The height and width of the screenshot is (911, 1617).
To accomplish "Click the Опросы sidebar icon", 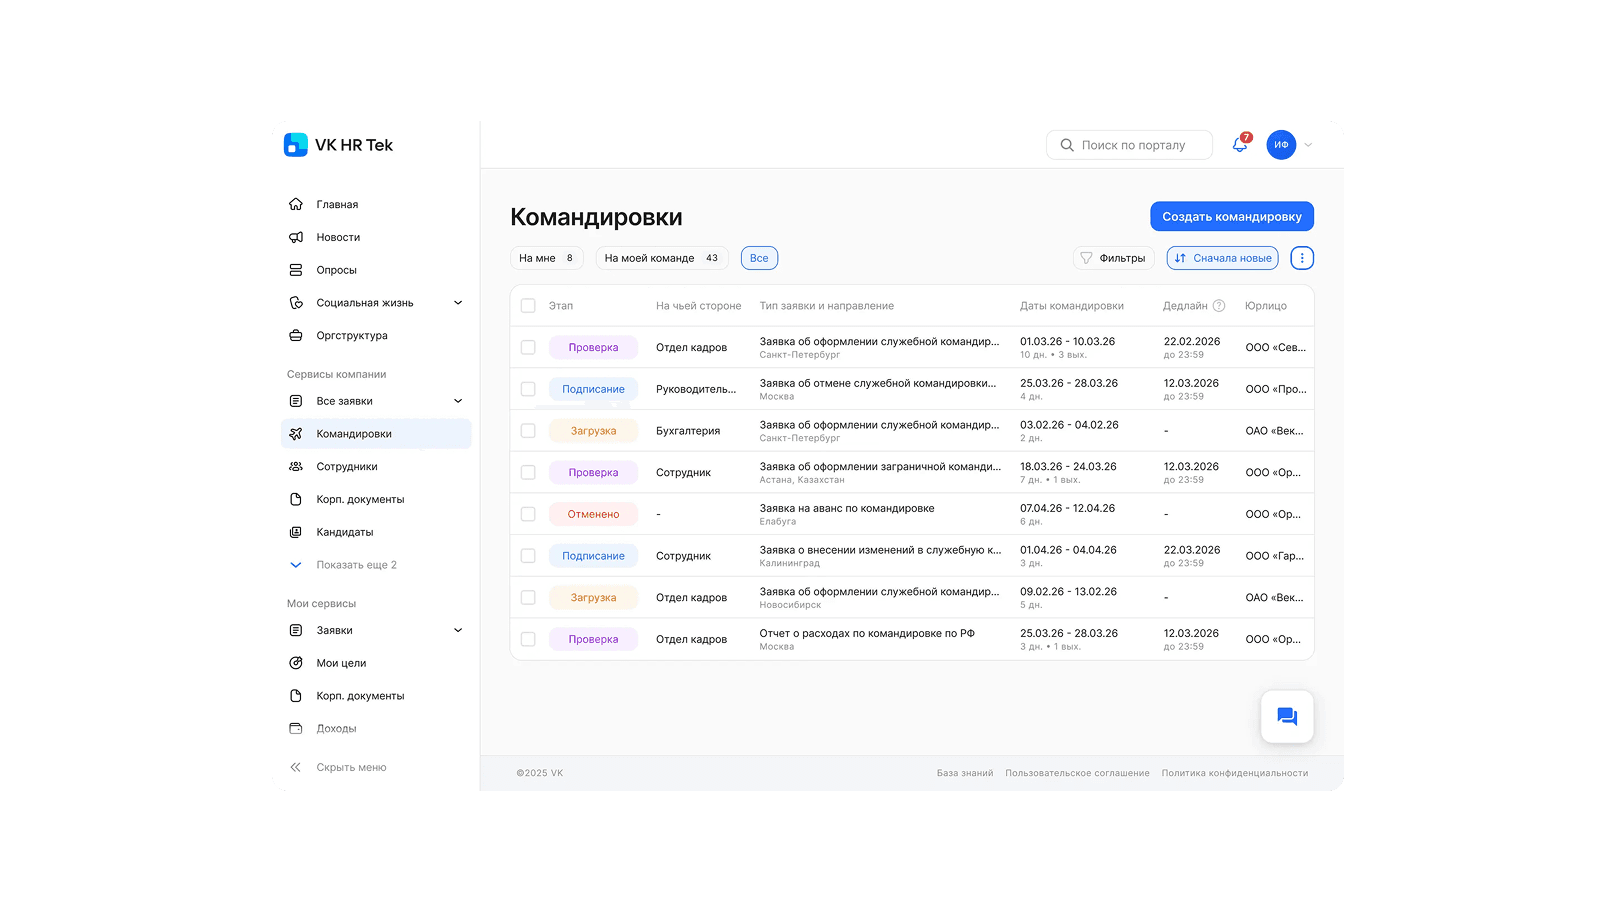I will [296, 270].
